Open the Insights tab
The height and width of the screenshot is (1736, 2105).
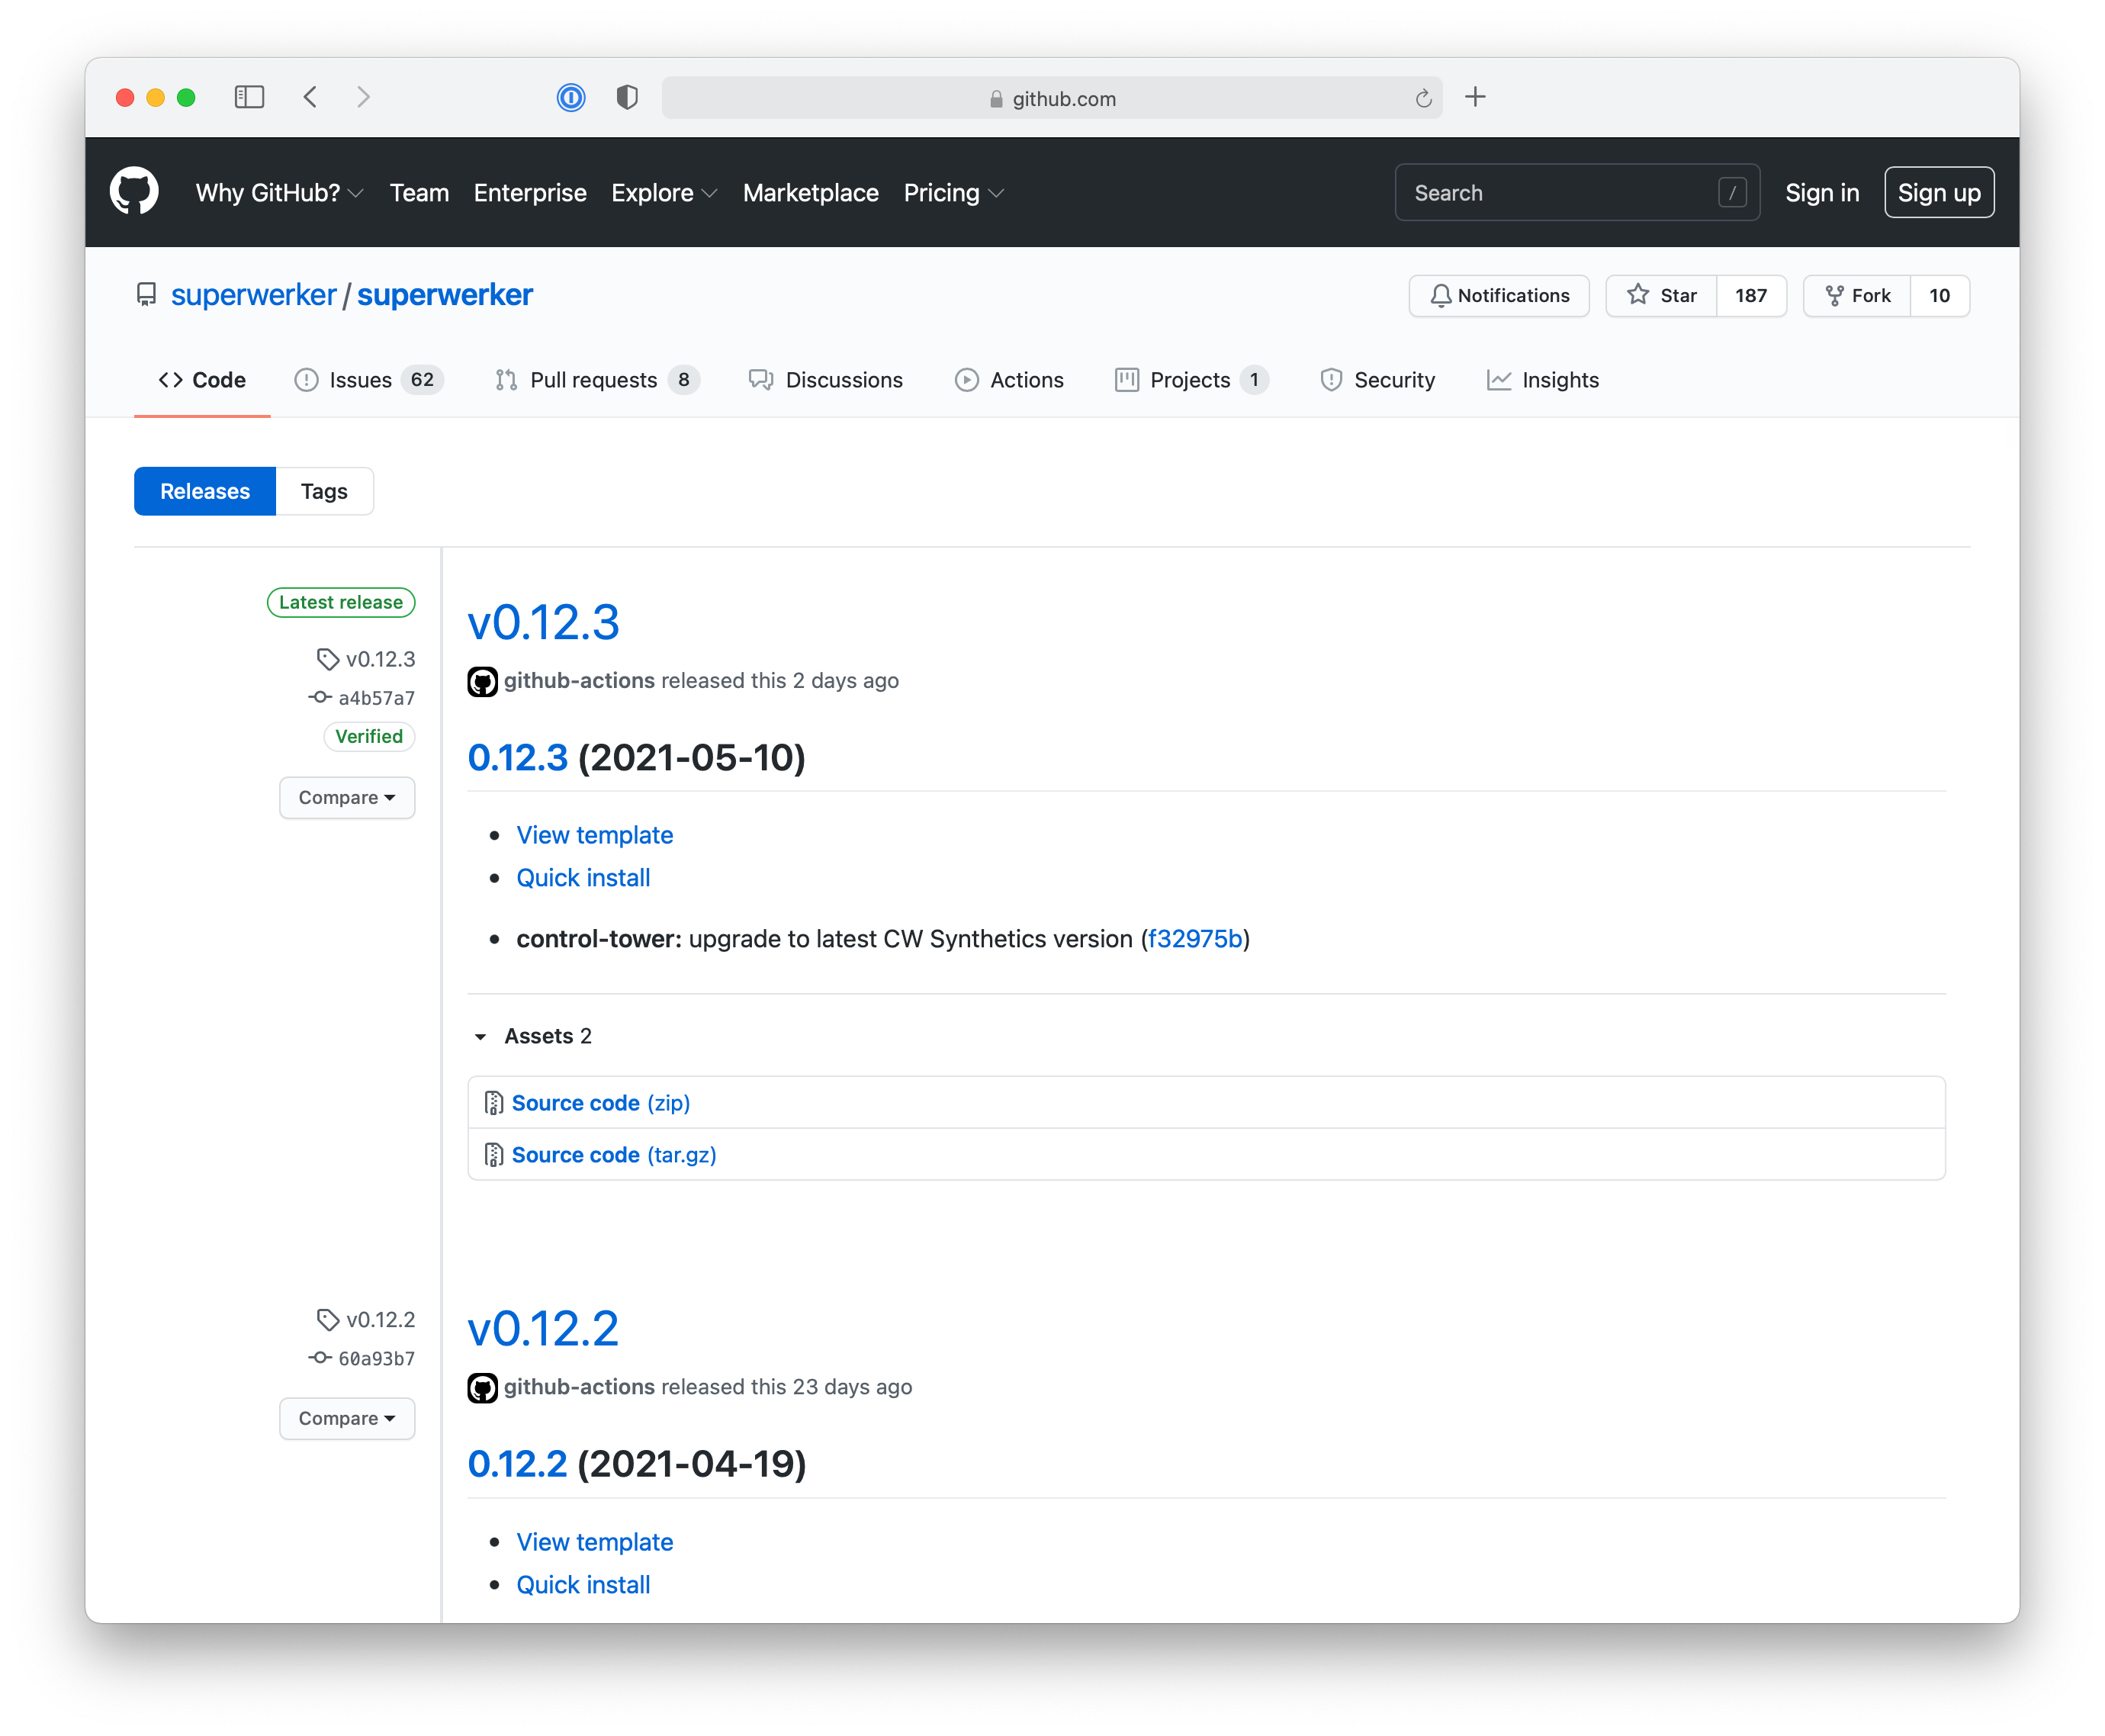click(1543, 380)
